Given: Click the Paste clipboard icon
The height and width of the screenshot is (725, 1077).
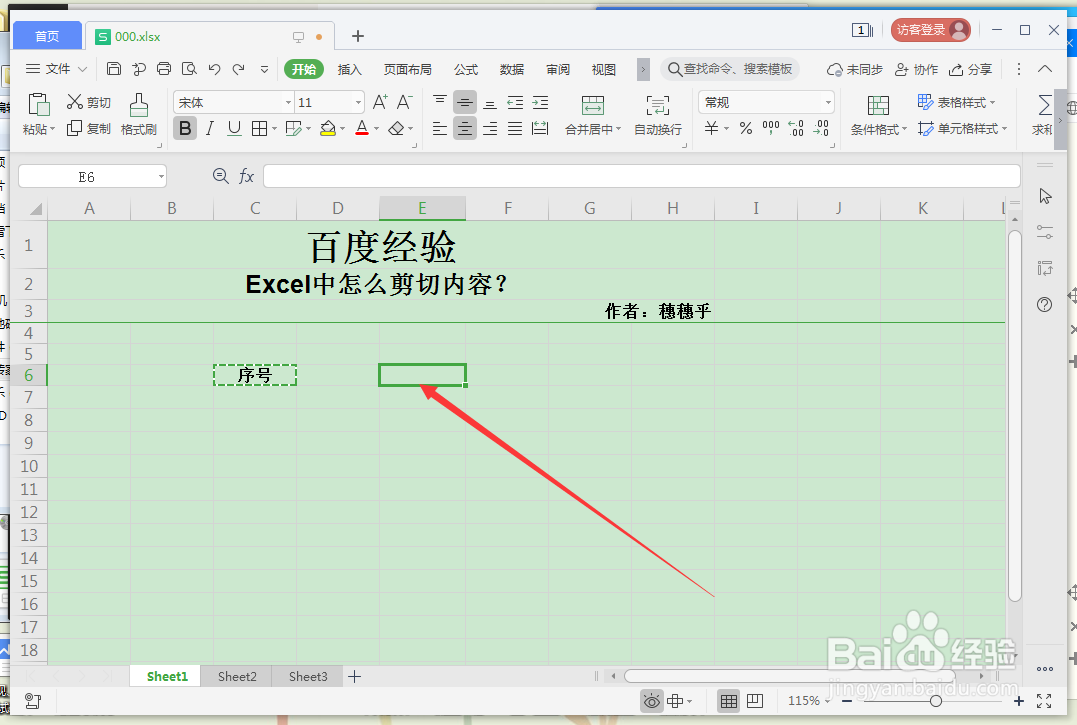Looking at the screenshot, I should (38, 105).
